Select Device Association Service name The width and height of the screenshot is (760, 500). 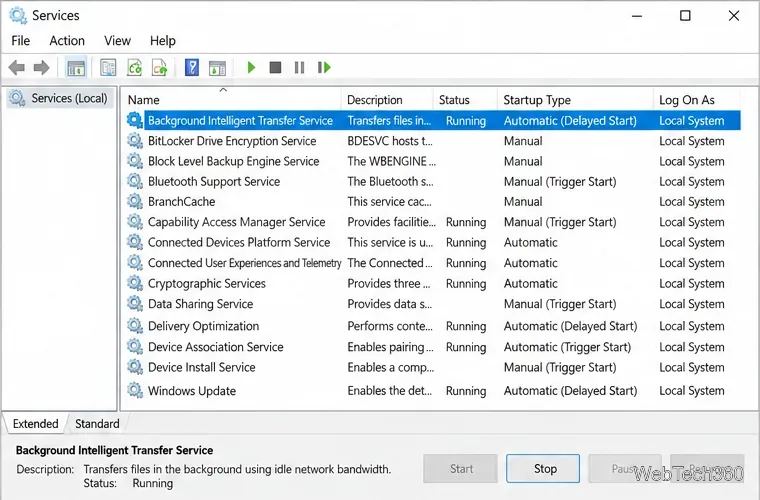216,347
